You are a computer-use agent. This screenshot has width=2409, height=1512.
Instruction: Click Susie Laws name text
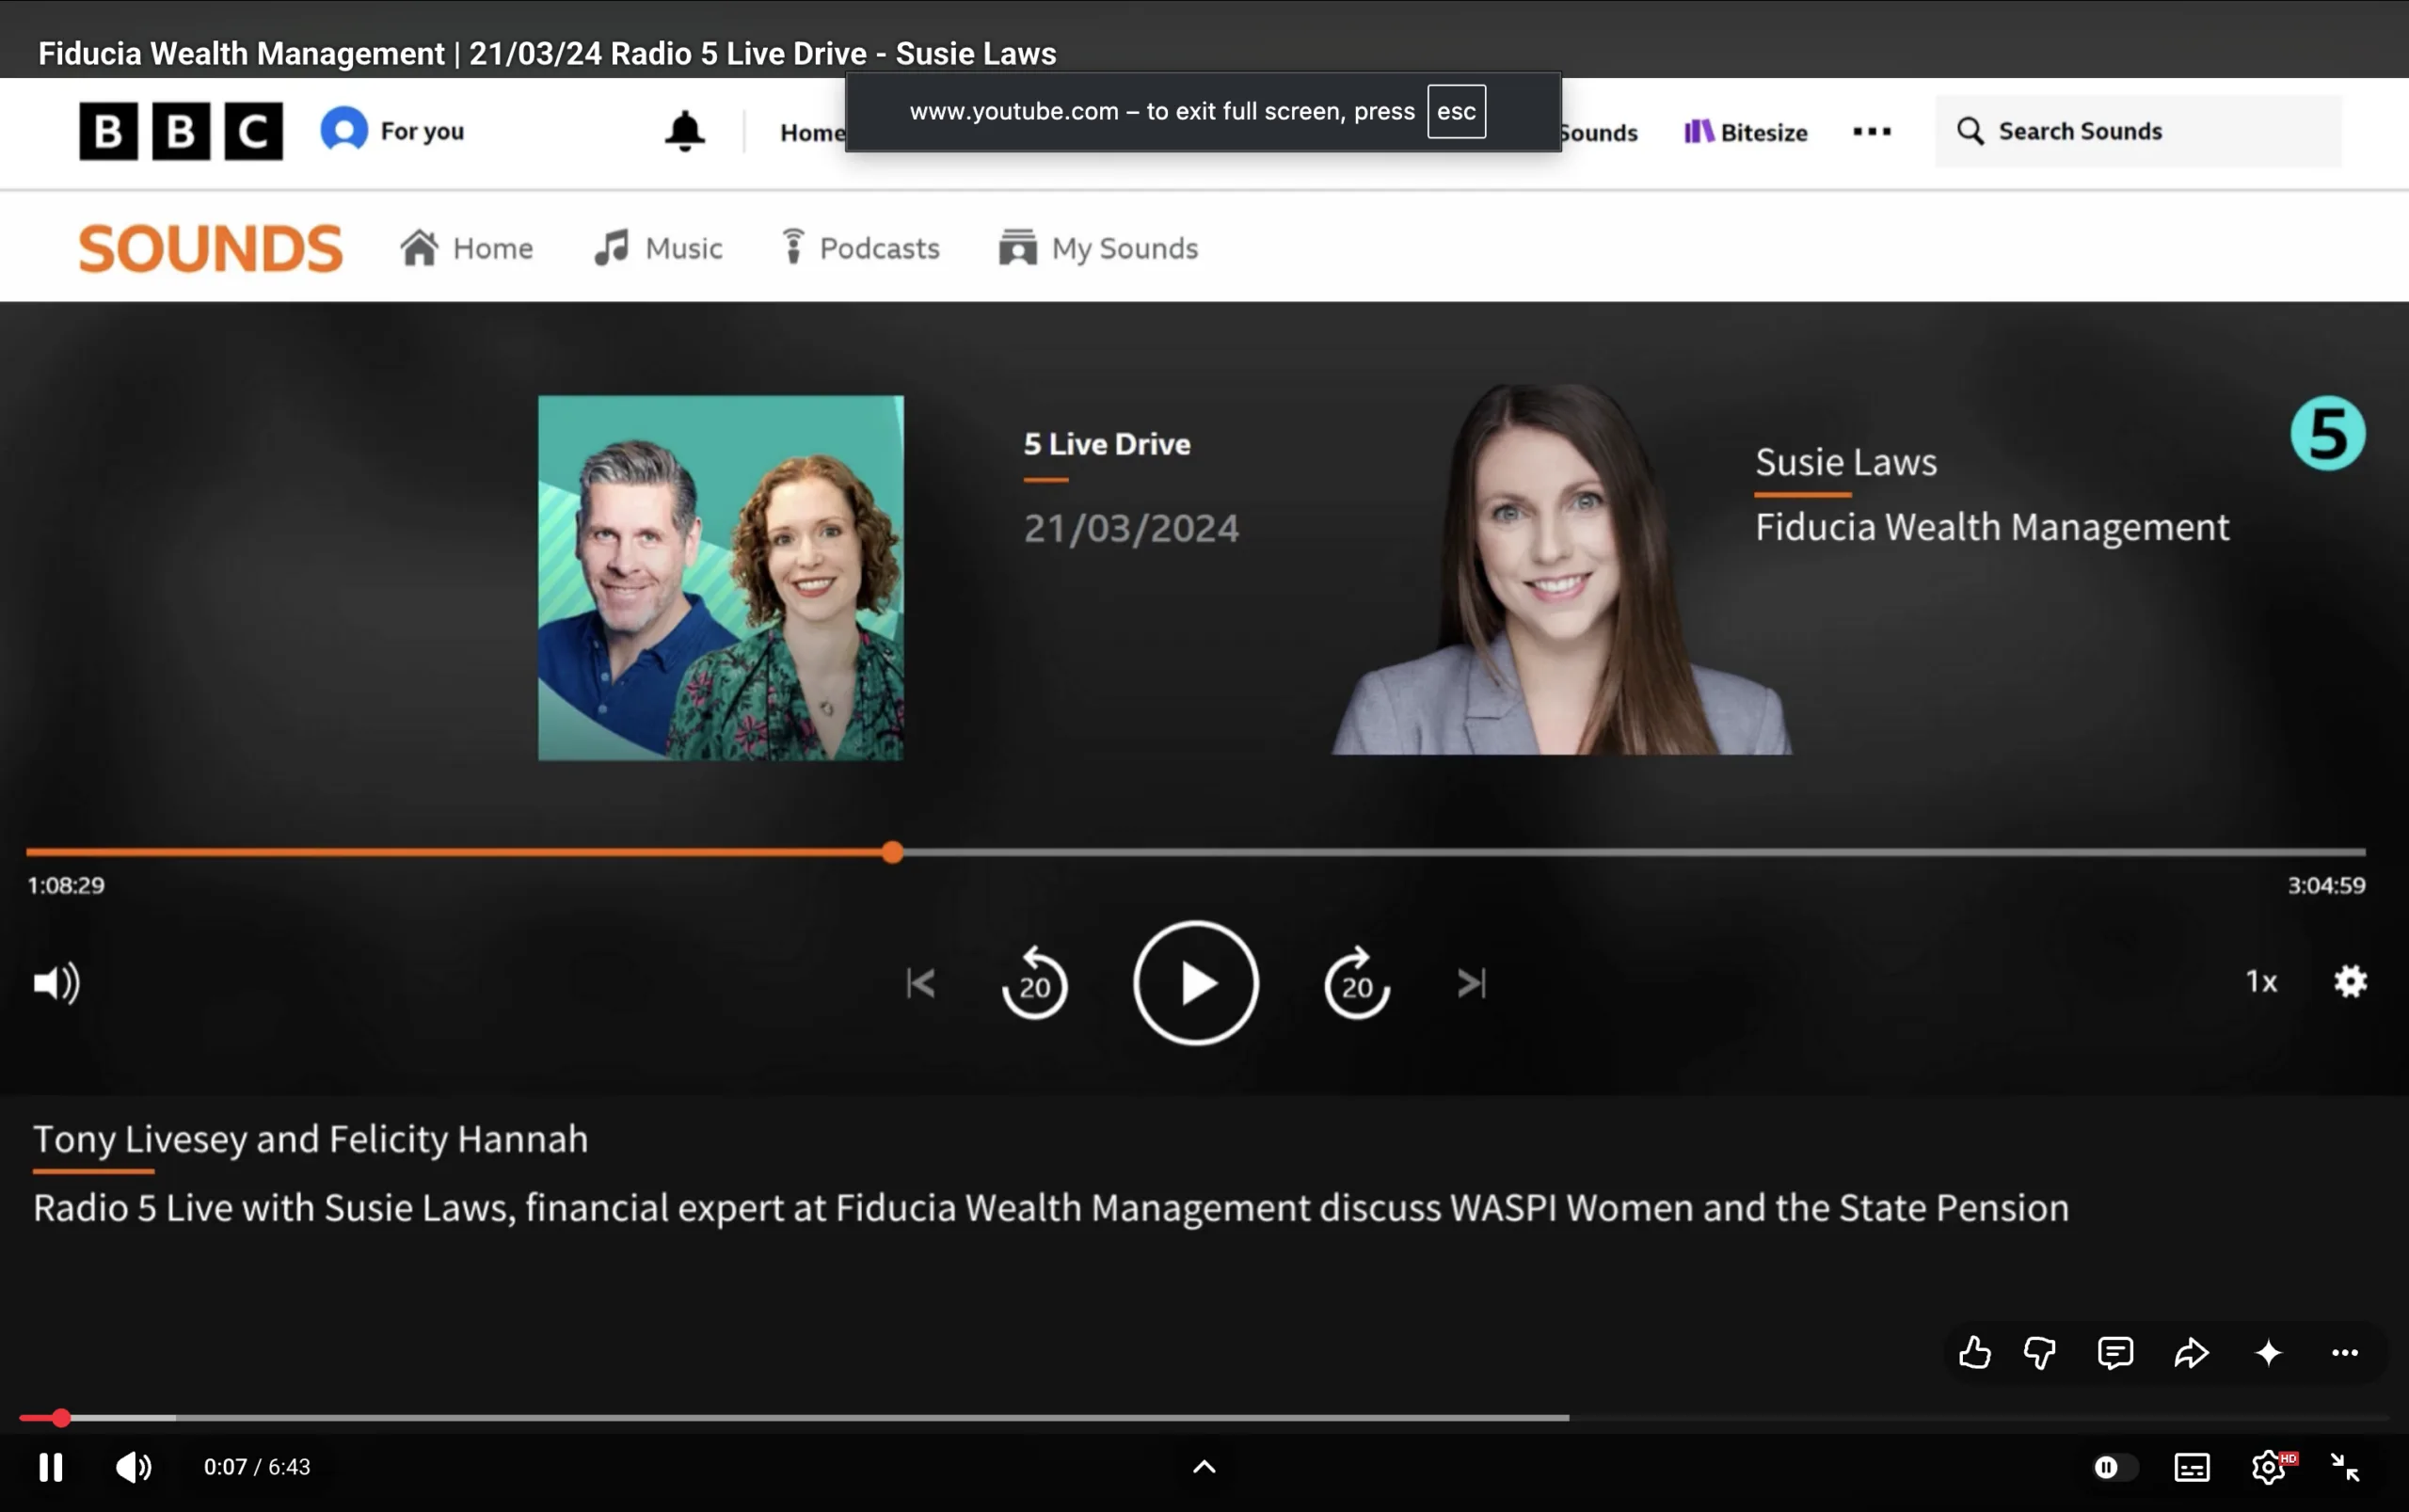tap(1846, 462)
